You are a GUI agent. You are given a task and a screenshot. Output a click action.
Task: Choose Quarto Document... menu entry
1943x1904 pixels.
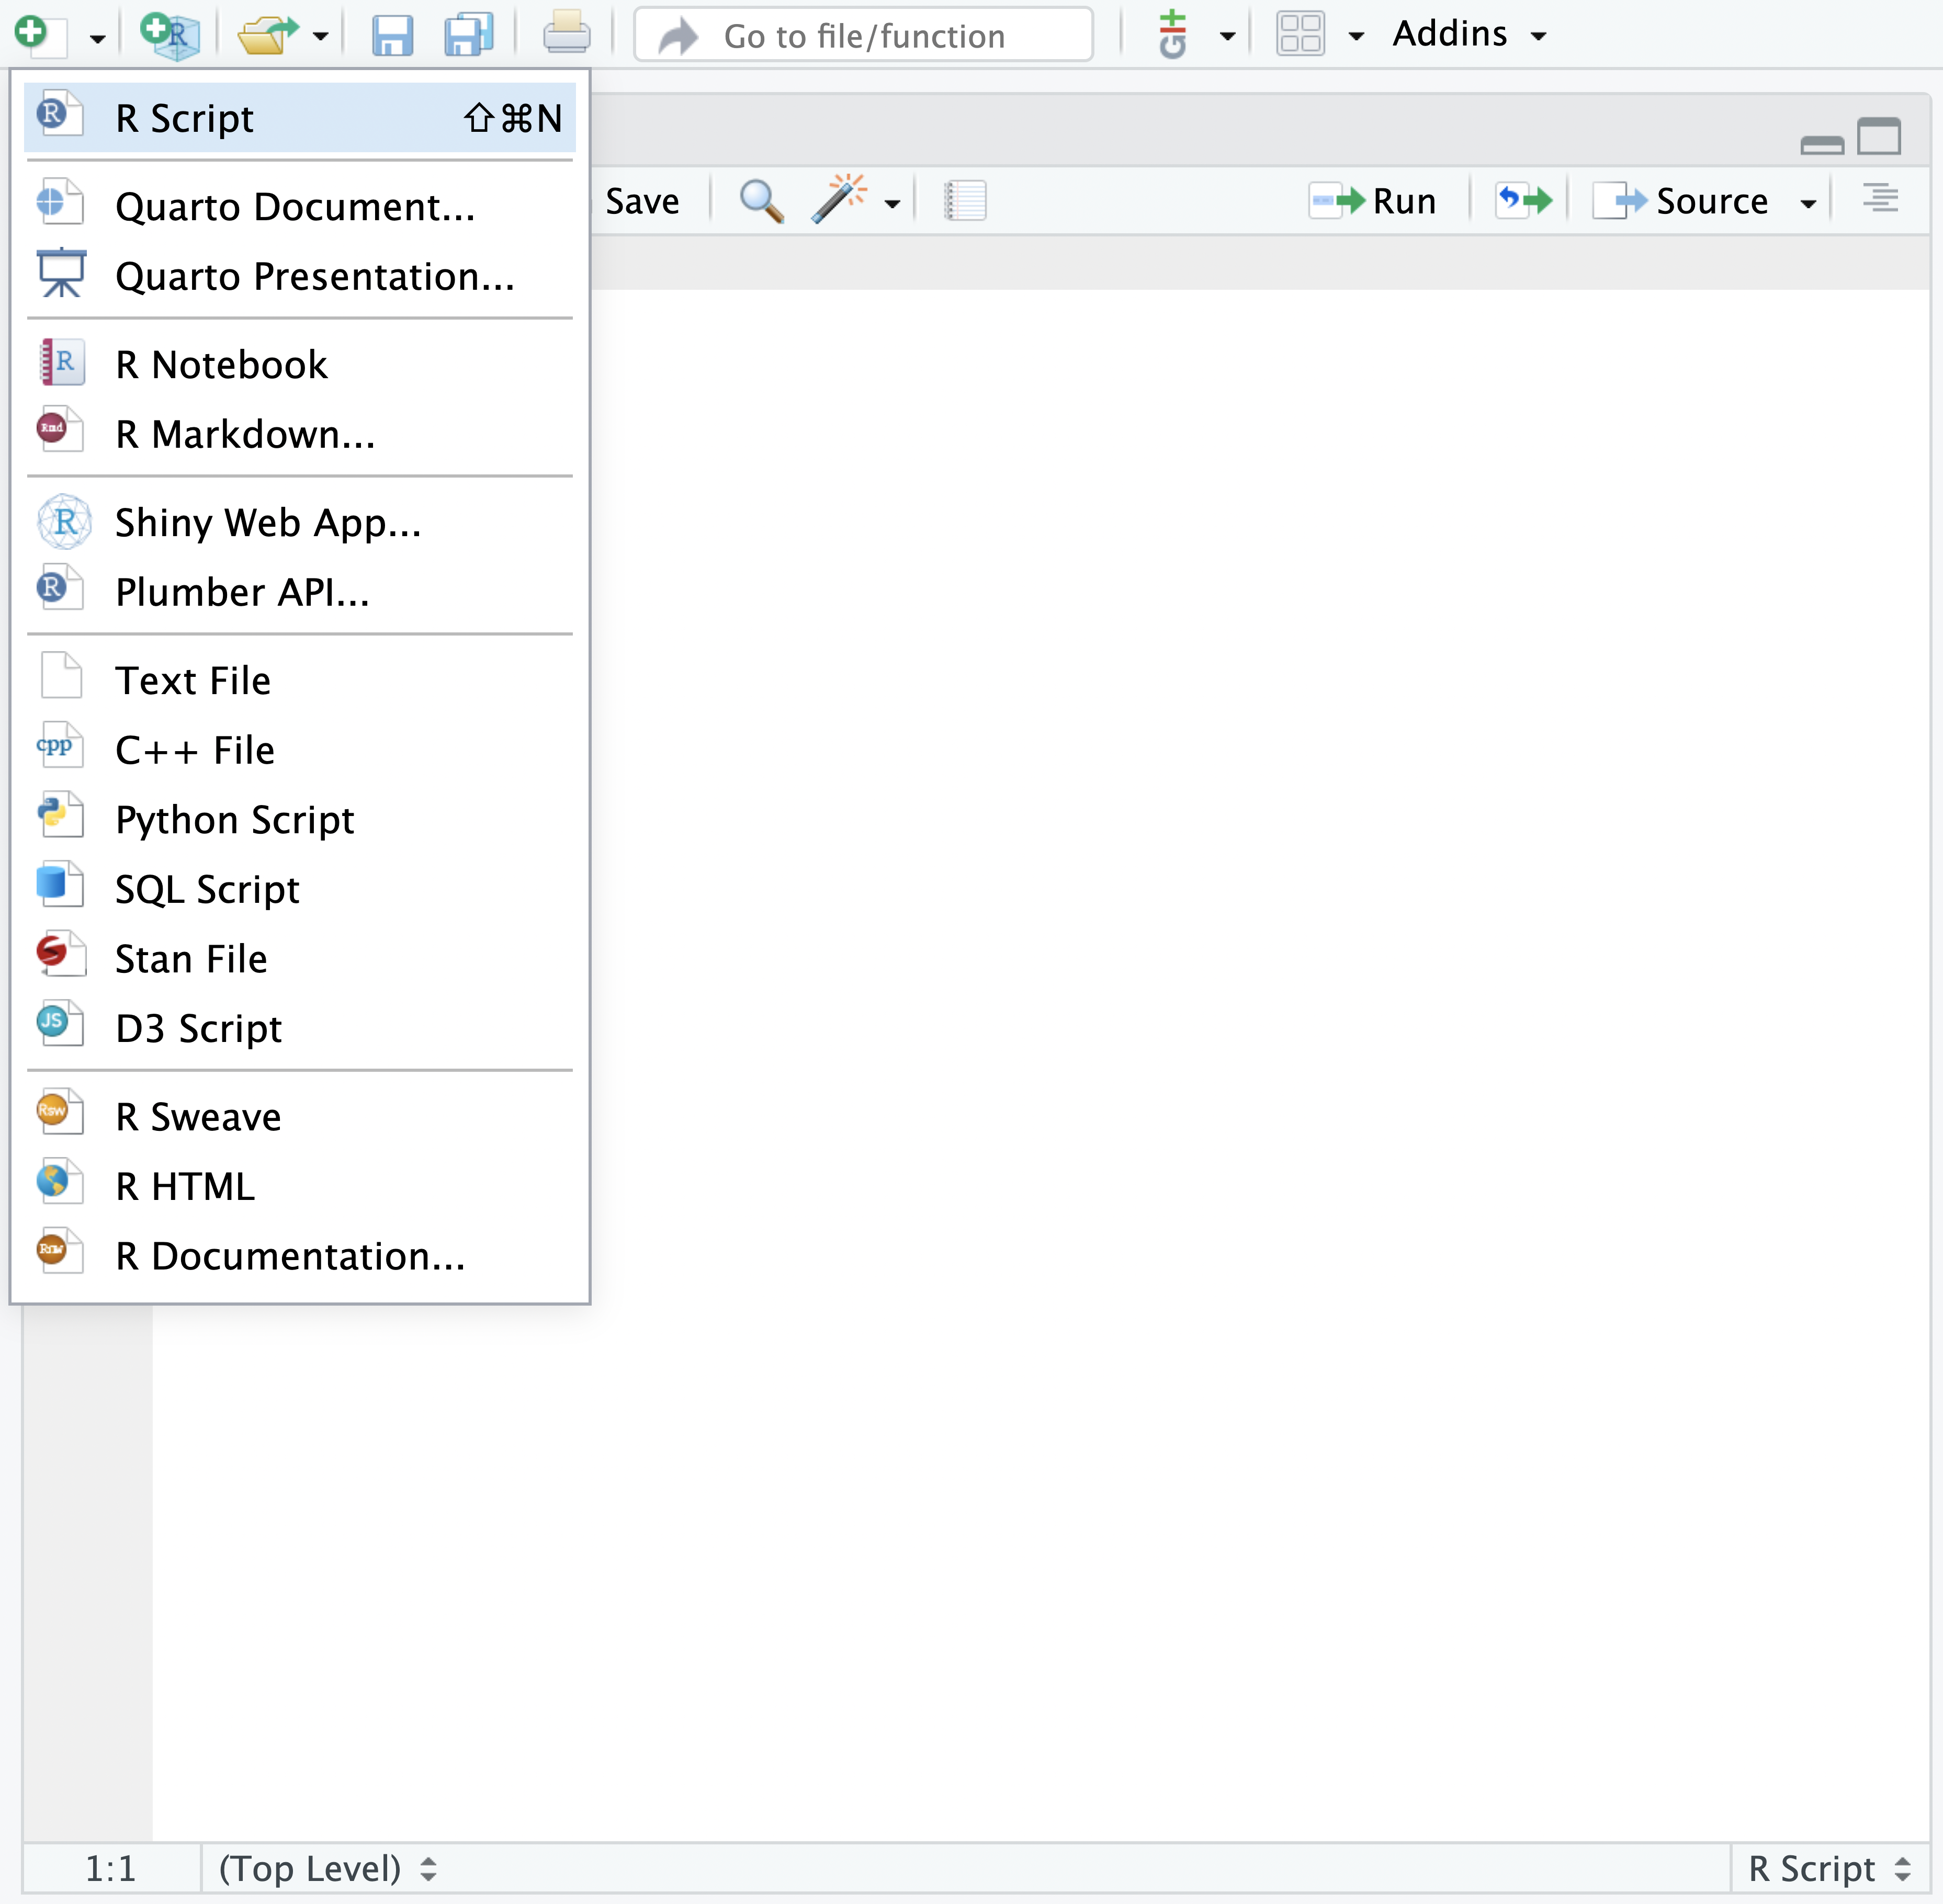tap(299, 206)
